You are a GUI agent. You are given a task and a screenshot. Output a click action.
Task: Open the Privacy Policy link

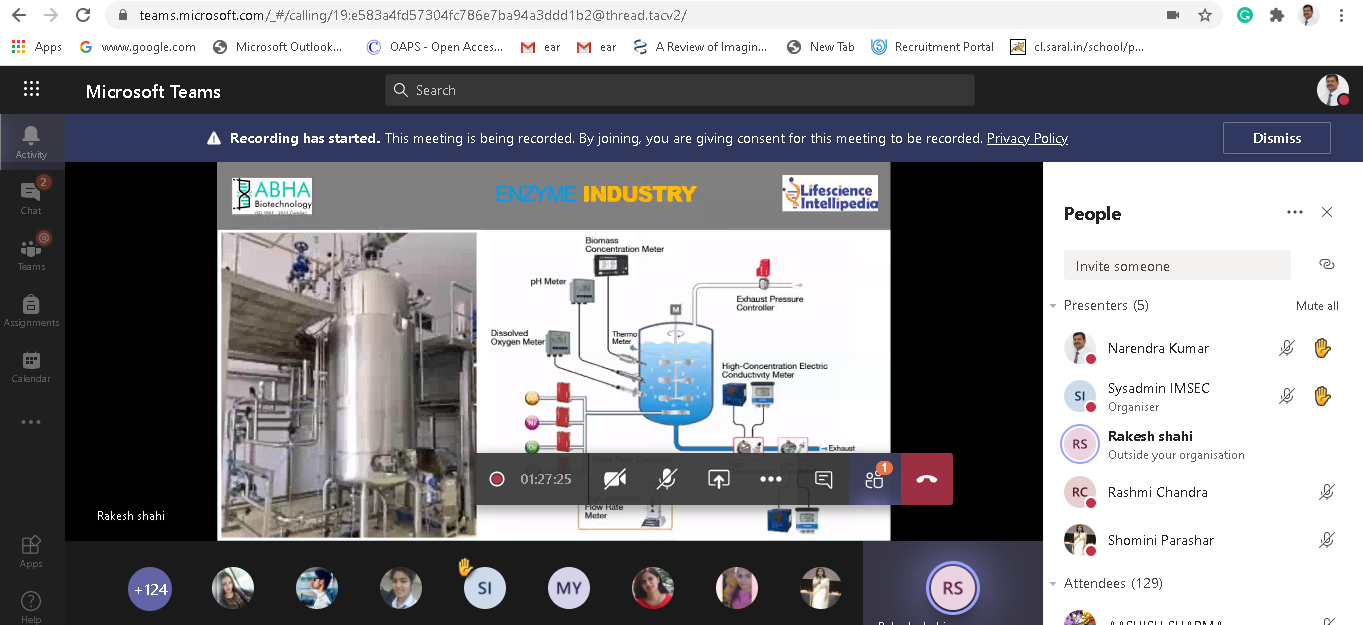1027,138
